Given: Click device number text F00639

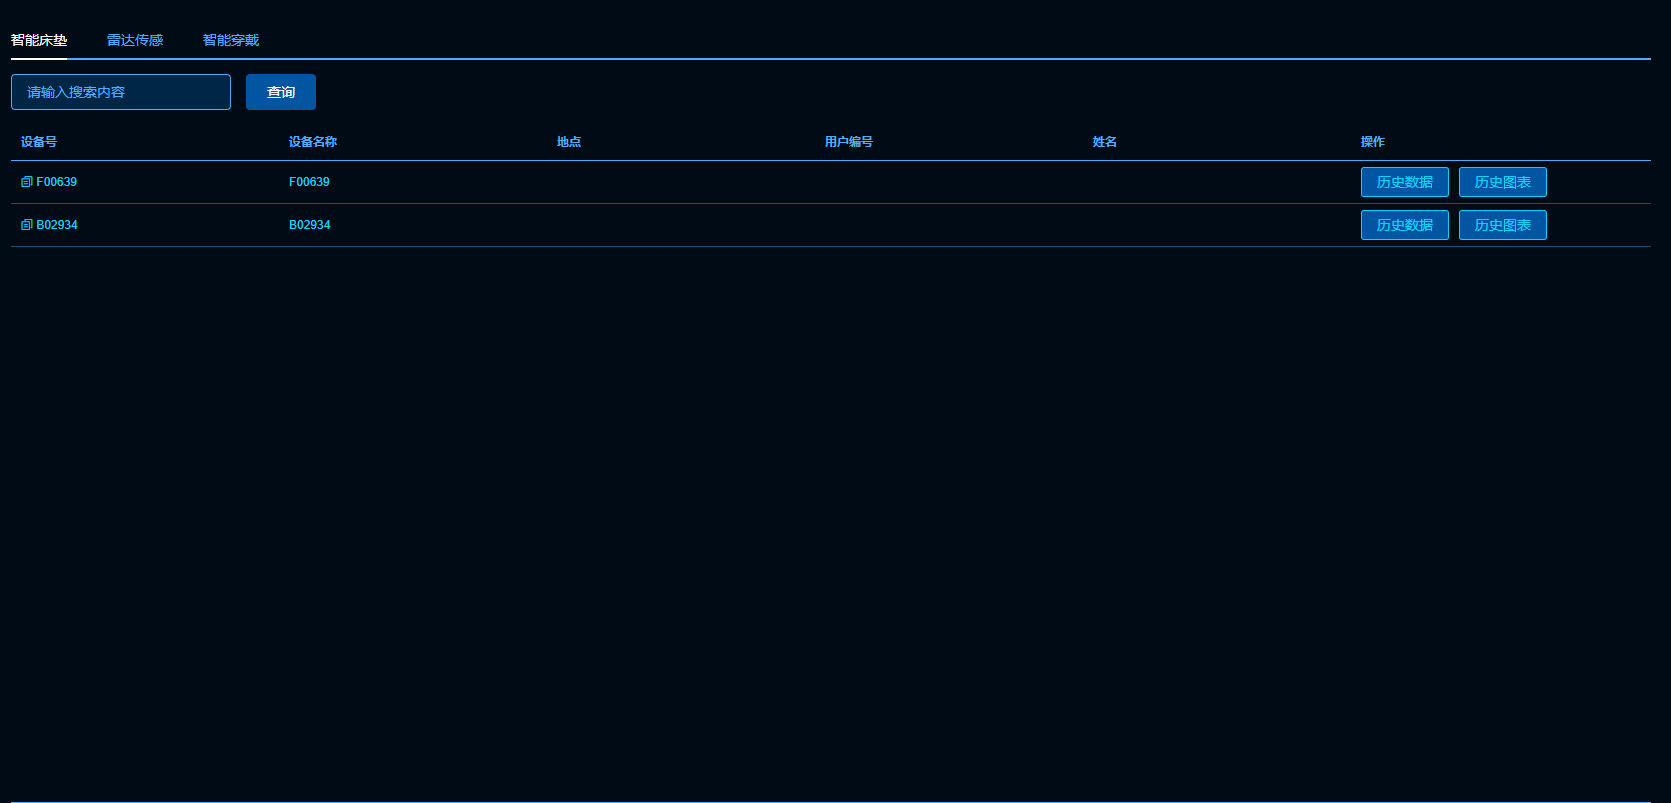Looking at the screenshot, I should (57, 182).
